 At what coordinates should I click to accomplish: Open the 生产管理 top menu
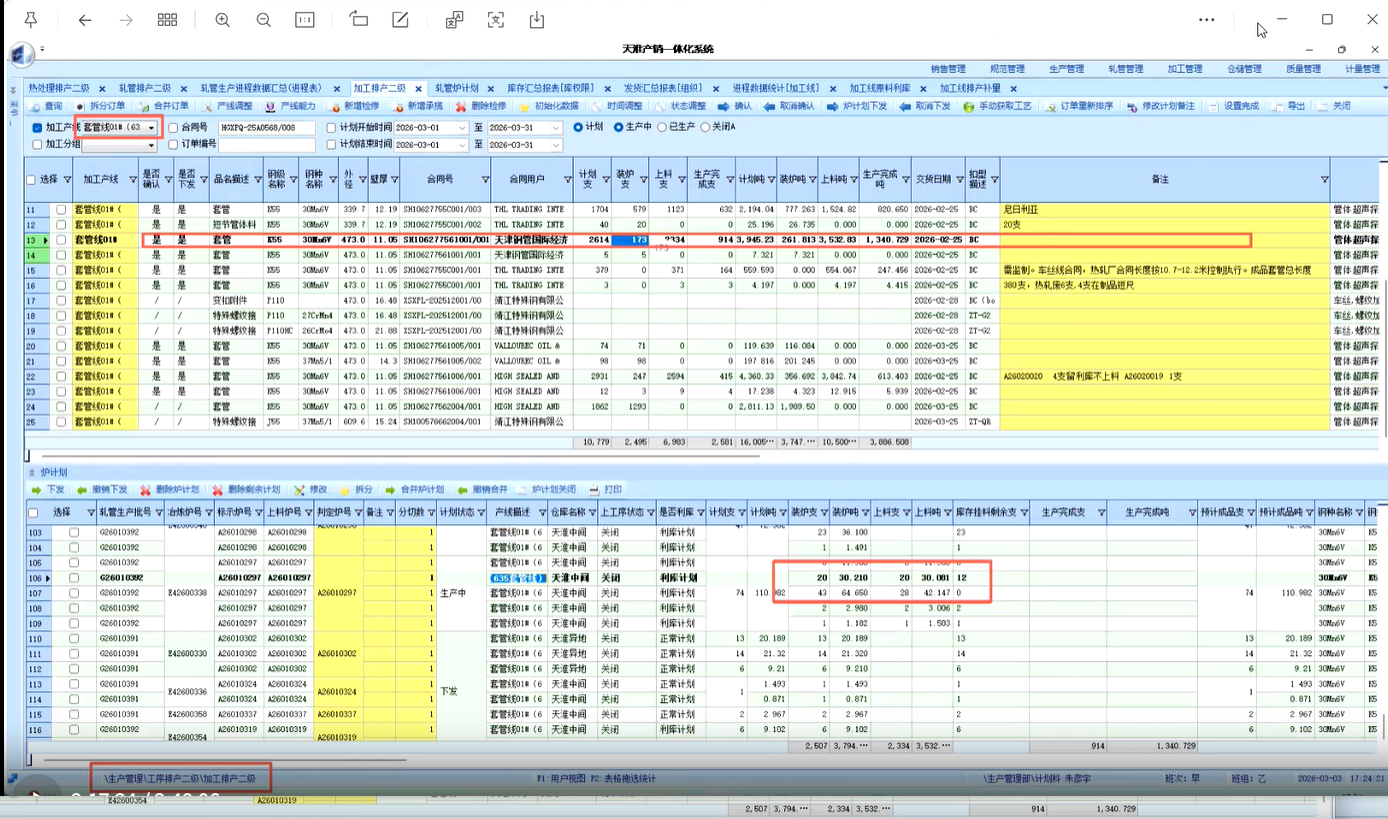tap(1066, 69)
